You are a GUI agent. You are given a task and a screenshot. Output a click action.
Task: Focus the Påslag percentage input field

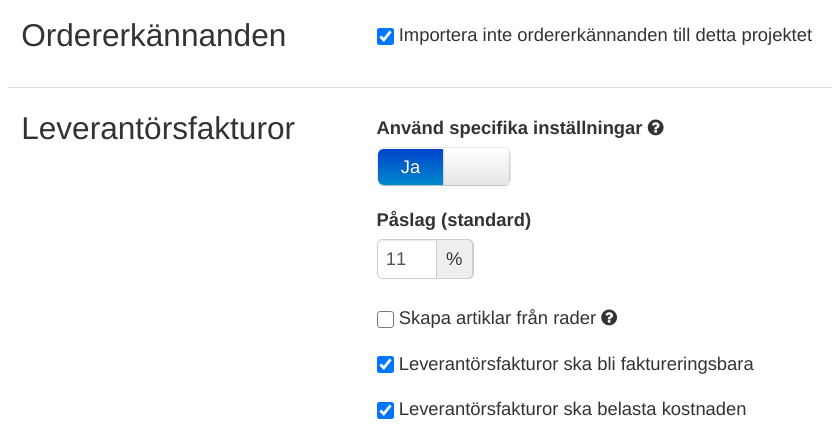coord(406,259)
